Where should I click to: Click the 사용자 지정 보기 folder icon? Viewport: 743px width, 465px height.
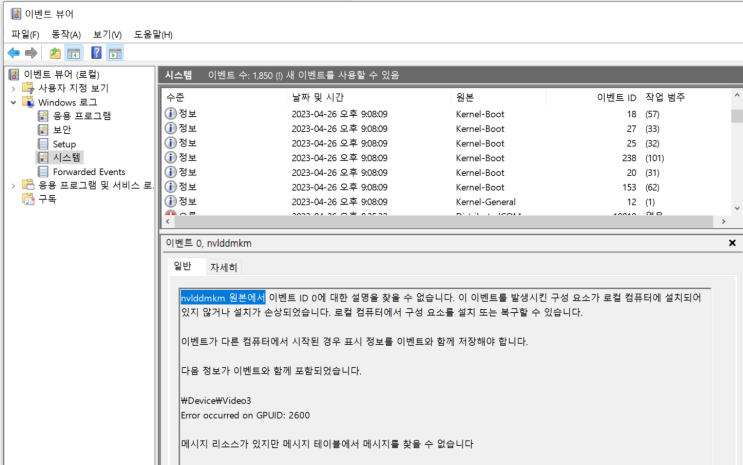pos(28,88)
